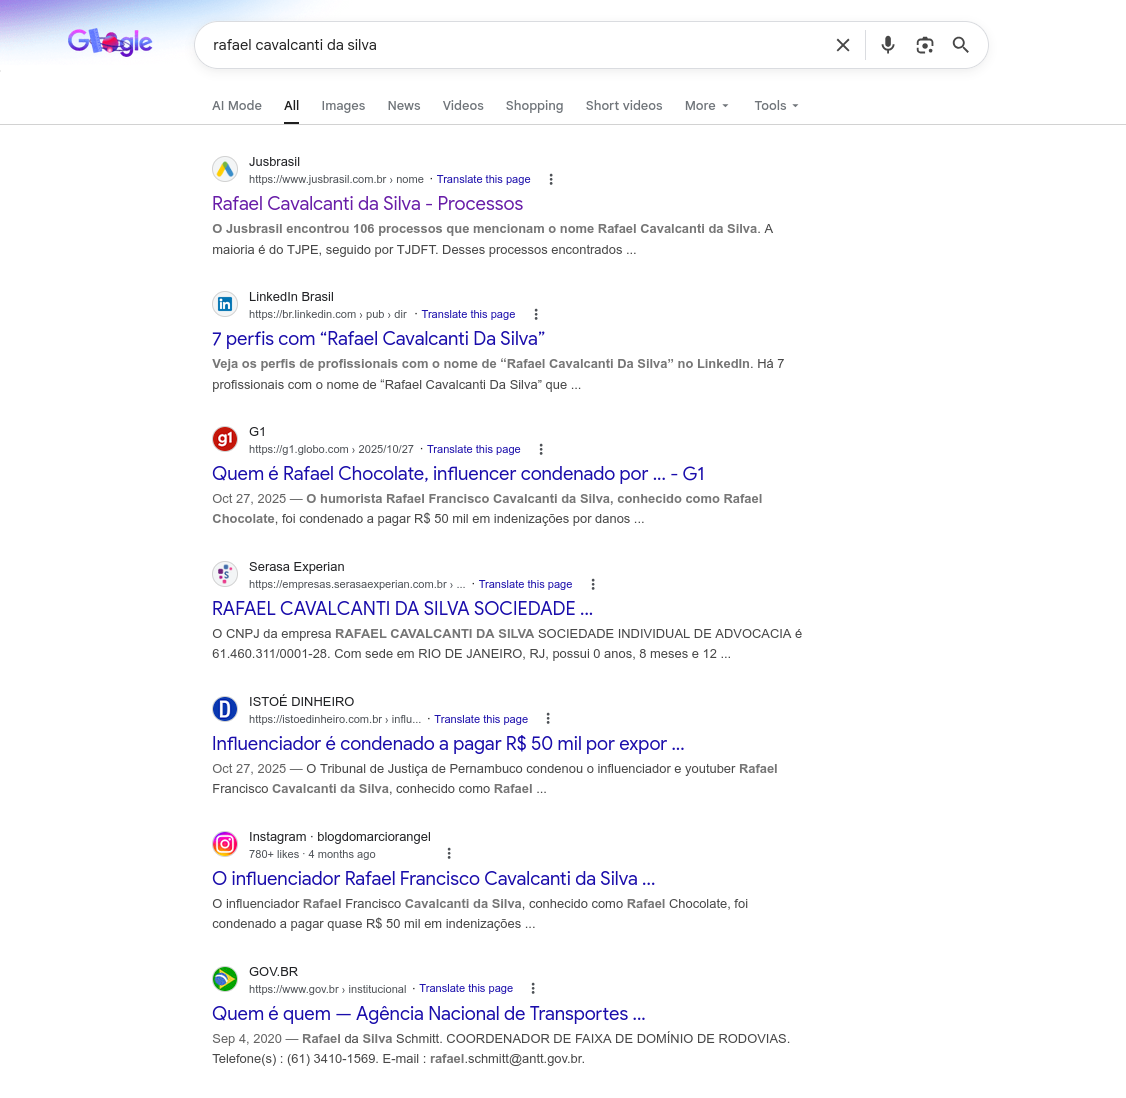Translate the LinkedIn result page

click(468, 314)
